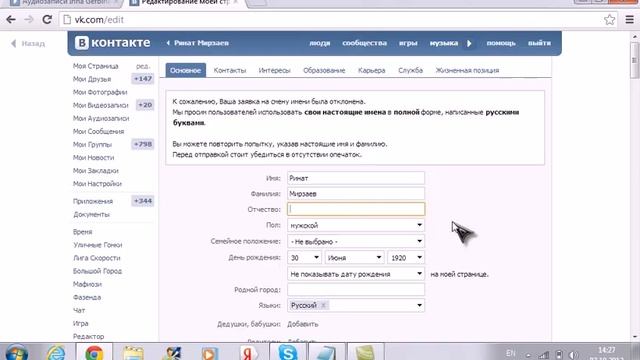The image size is (640, 360).
Task: Click the Назад link
Action: tap(28, 43)
